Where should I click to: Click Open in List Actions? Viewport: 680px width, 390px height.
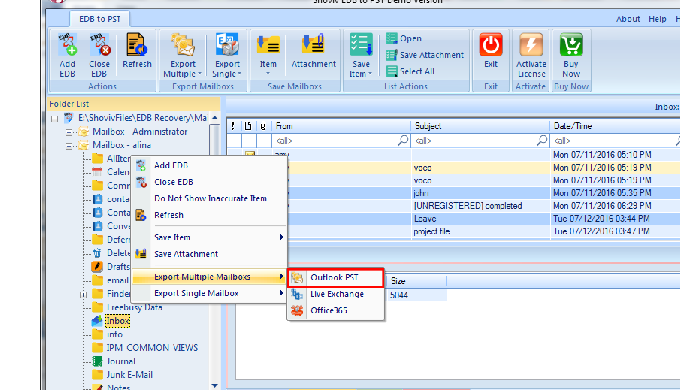[x=404, y=38]
